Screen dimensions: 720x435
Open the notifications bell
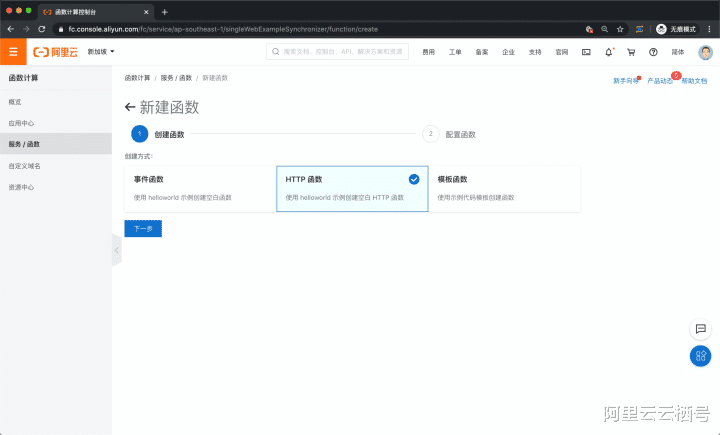tap(608, 52)
